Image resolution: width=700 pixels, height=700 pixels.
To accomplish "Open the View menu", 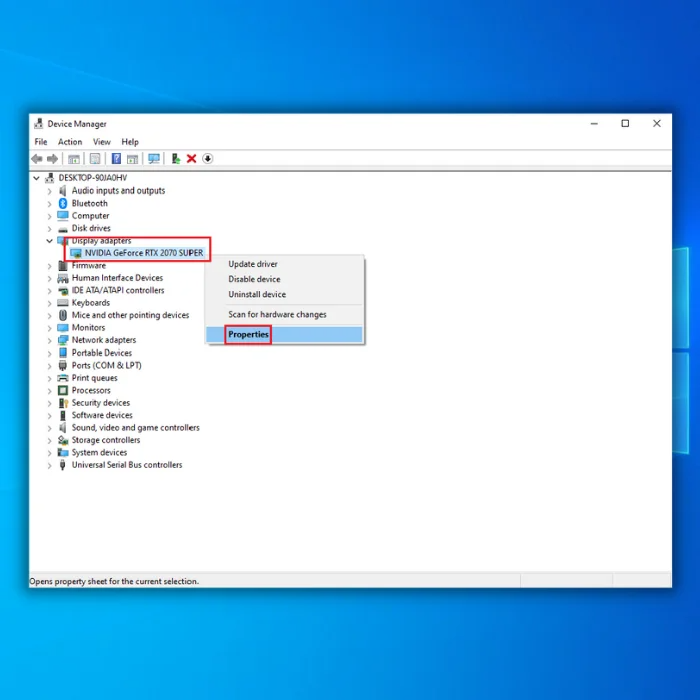I will (102, 142).
